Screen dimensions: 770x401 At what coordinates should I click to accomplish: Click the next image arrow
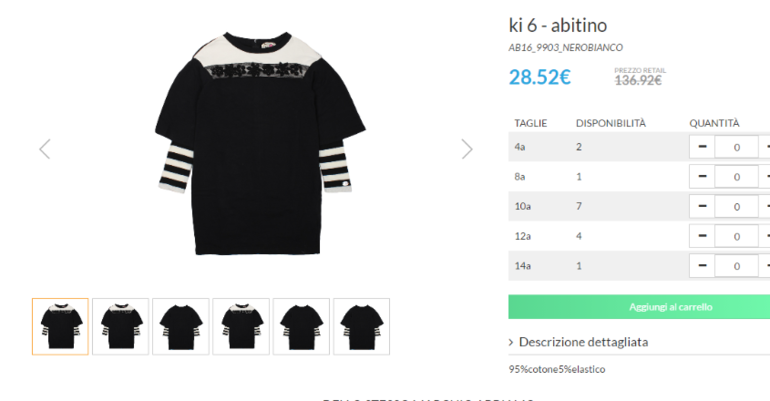tap(467, 149)
